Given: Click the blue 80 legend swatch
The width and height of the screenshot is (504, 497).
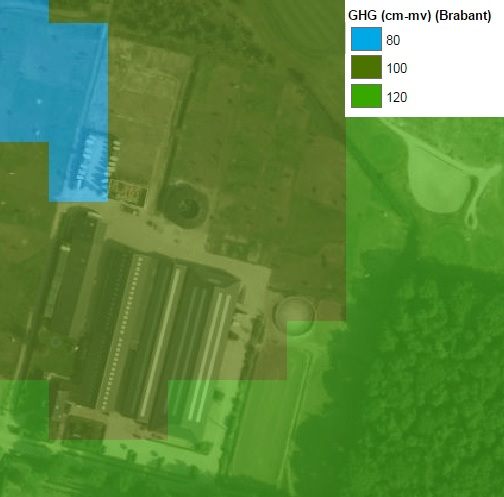Looking at the screenshot, I should click(366, 39).
